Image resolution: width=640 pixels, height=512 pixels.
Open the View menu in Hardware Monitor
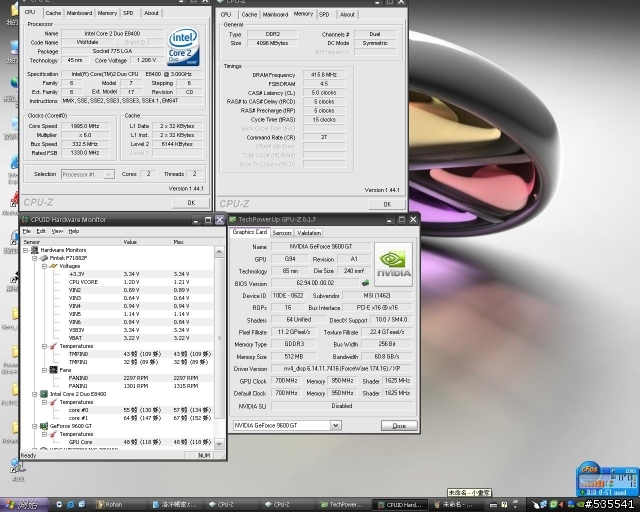tap(57, 231)
